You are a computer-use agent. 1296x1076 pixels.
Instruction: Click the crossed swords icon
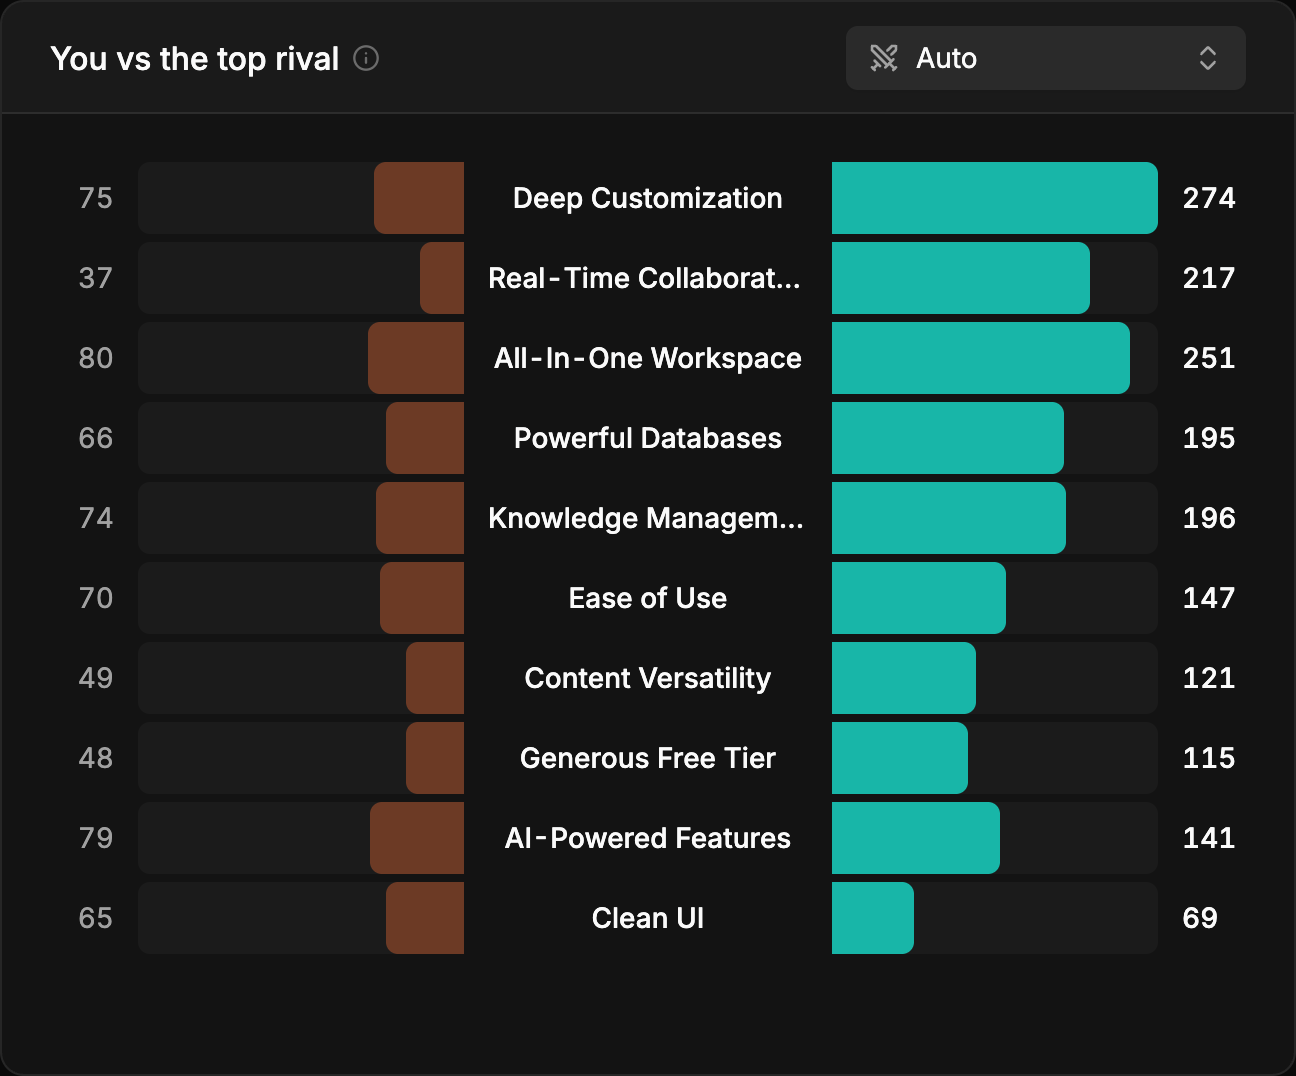pyautogui.click(x=884, y=58)
